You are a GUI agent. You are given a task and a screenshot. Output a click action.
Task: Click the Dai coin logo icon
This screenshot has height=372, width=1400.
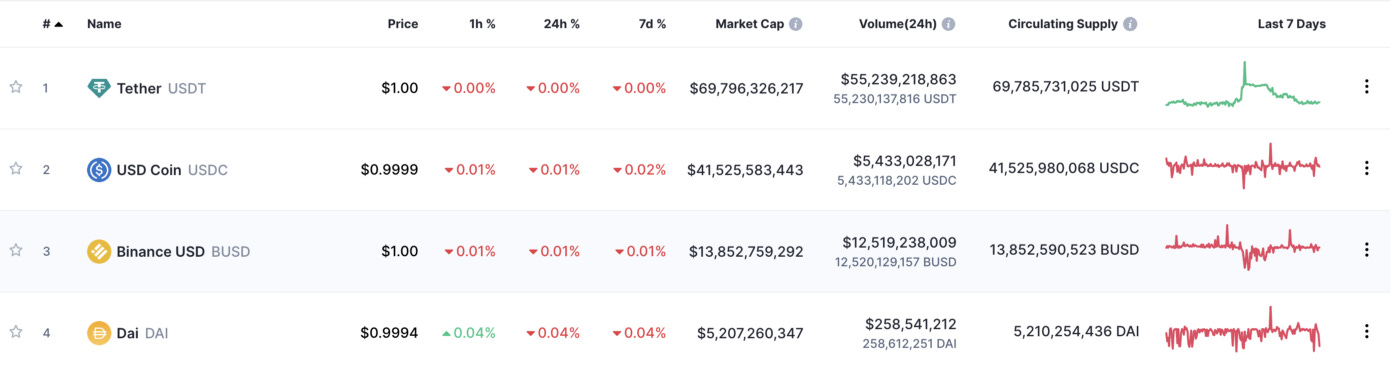pos(99,333)
